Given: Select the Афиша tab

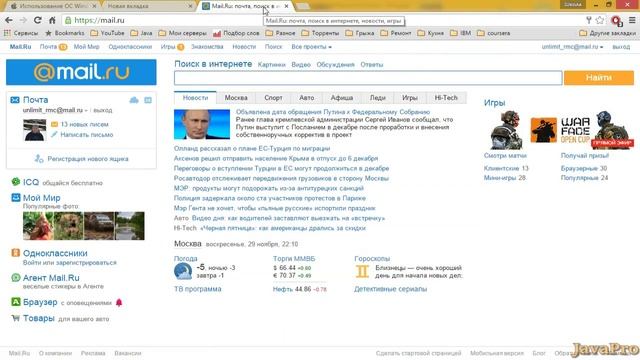Looking at the screenshot, I should pyautogui.click(x=342, y=98).
